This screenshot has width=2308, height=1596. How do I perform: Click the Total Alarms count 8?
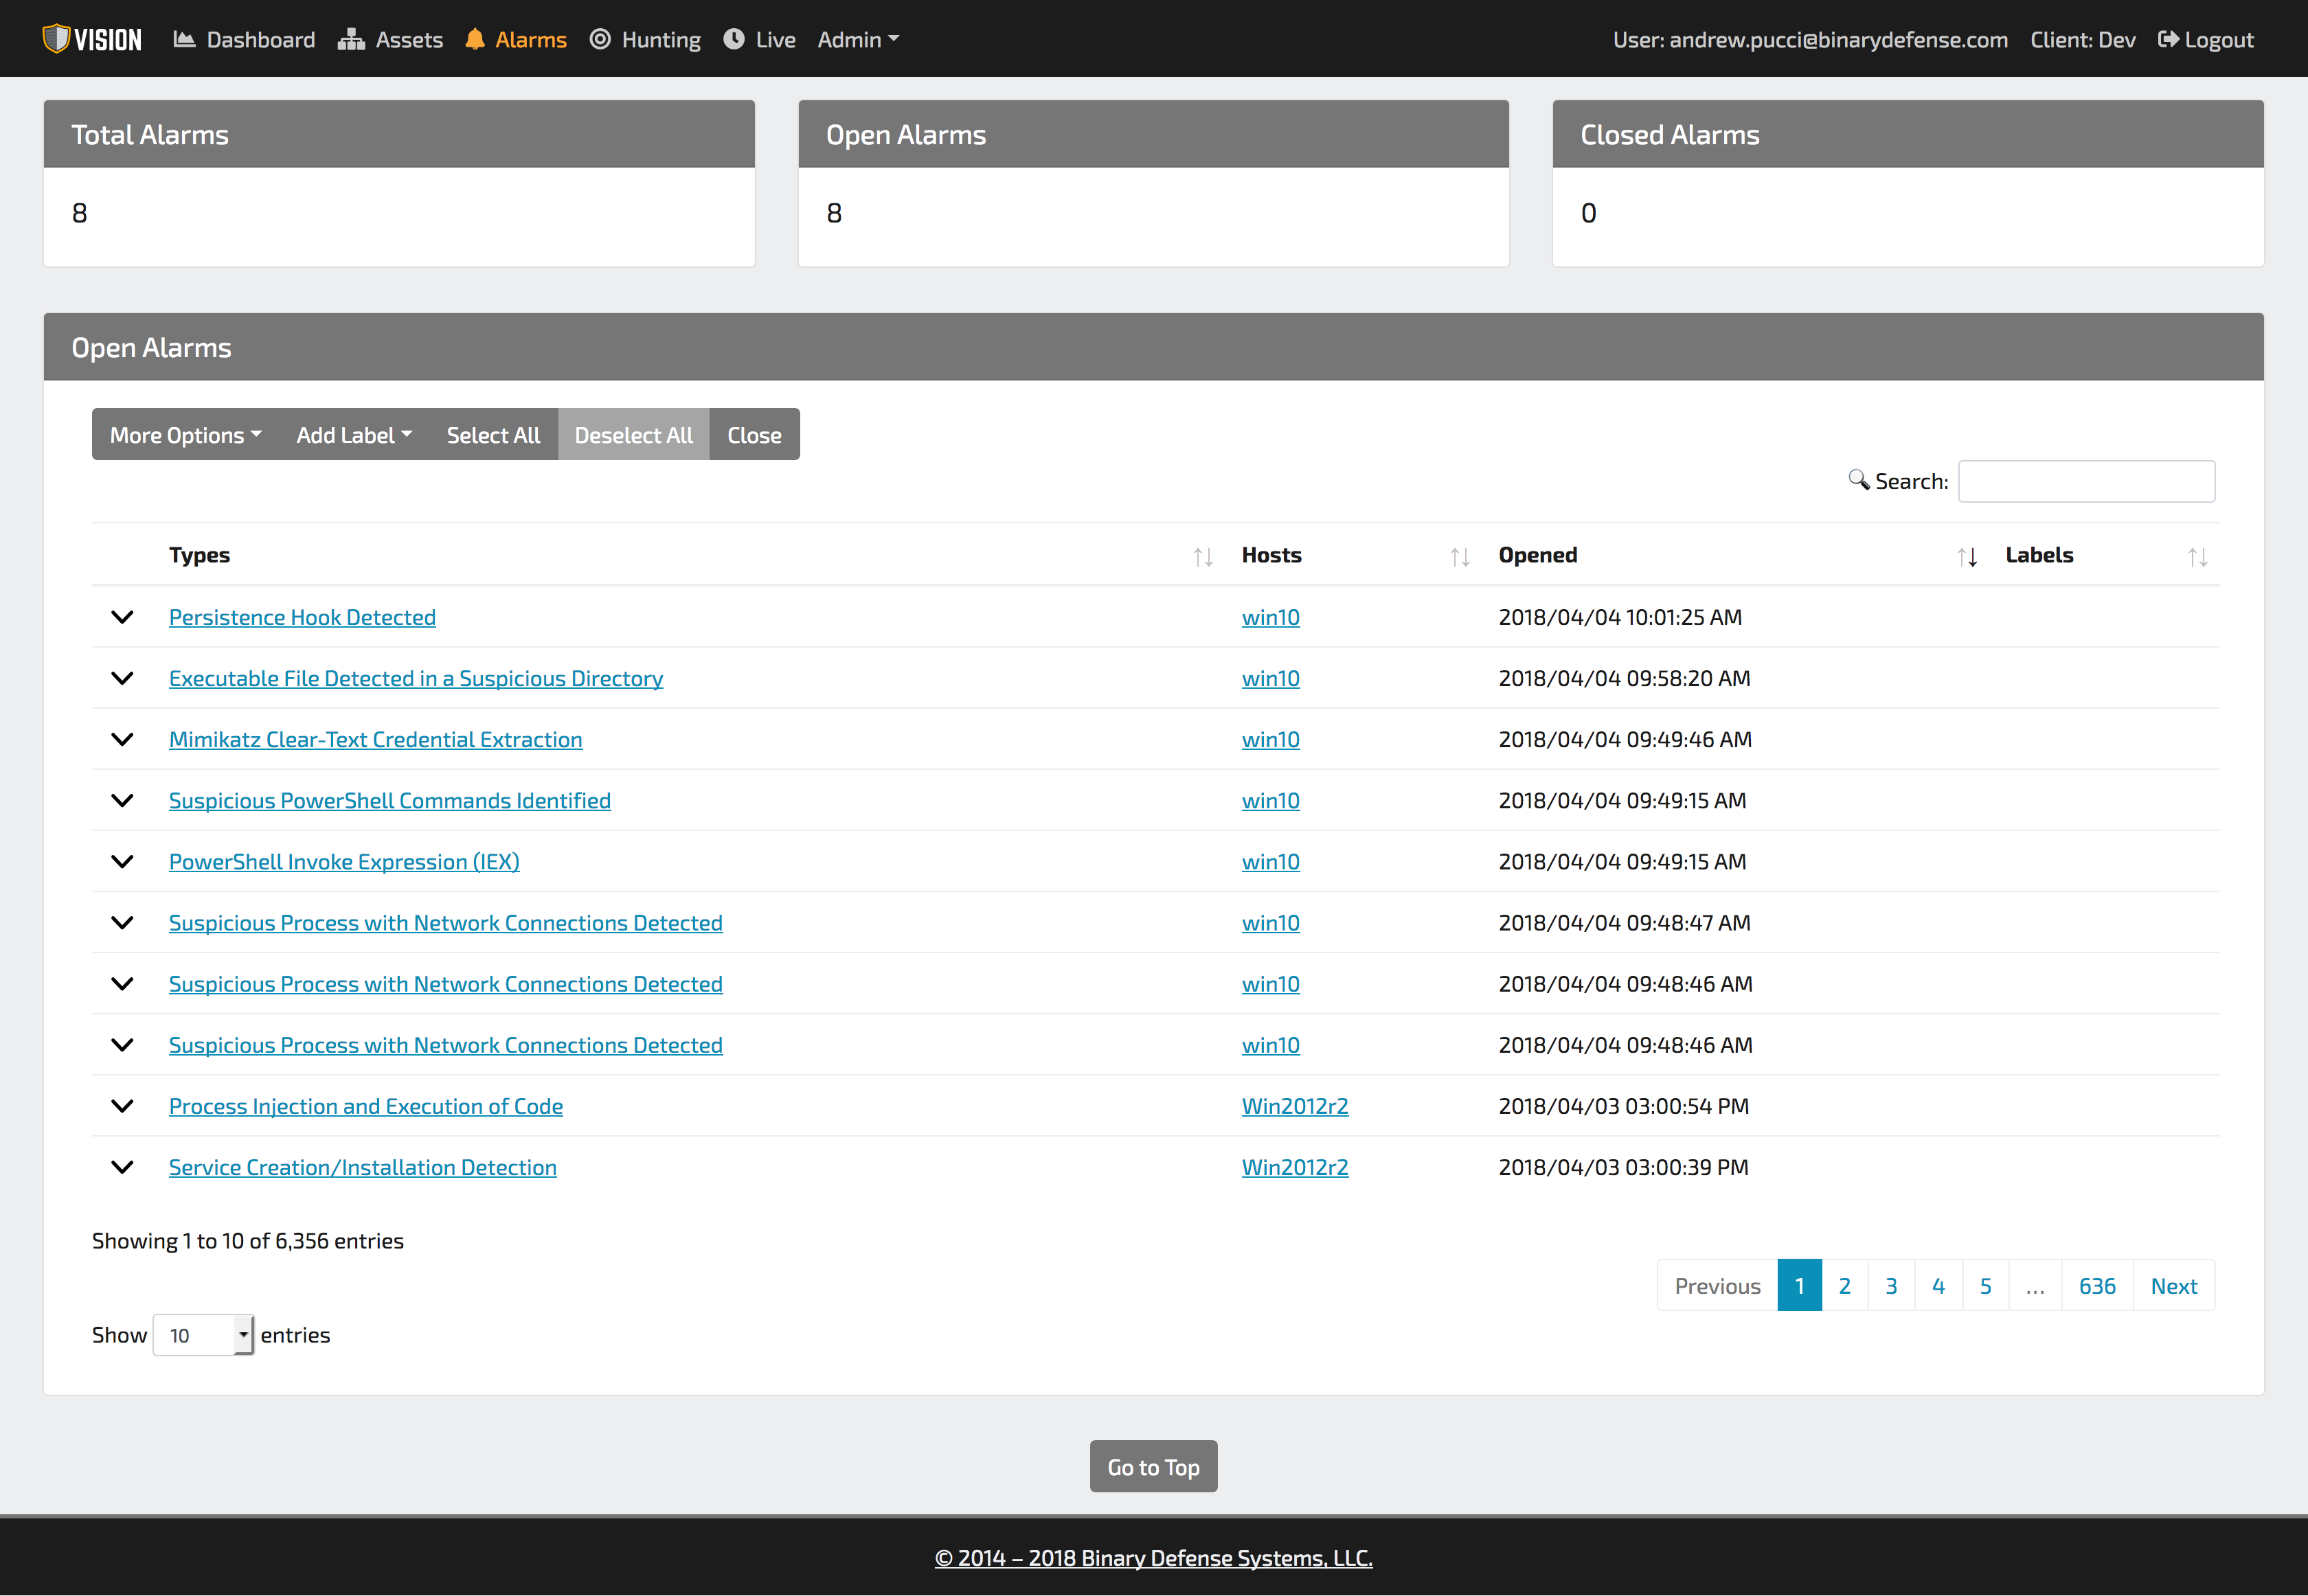tap(80, 213)
